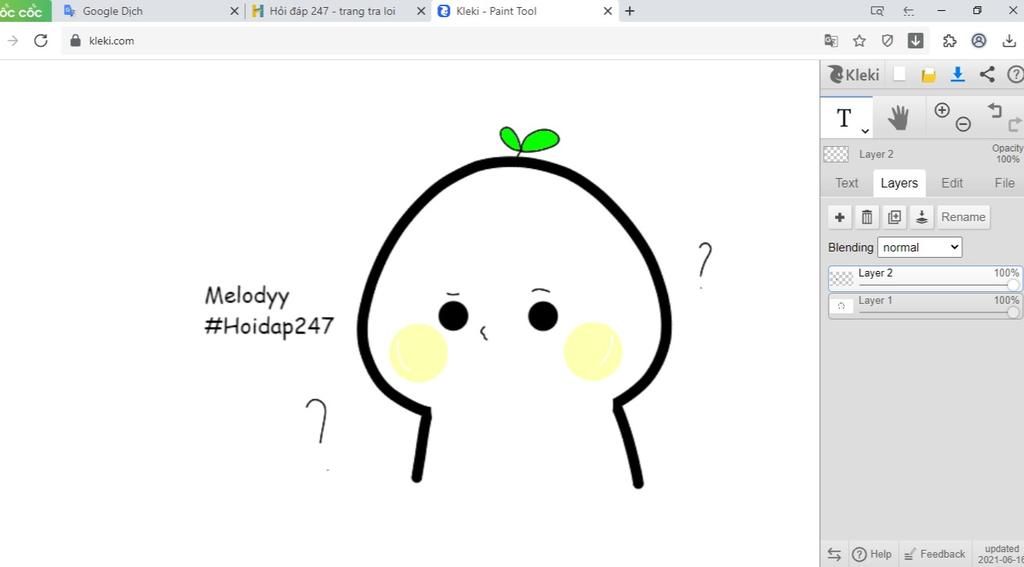Switch to the File tab
Viewport: 1024px width, 567px height.
[1004, 183]
